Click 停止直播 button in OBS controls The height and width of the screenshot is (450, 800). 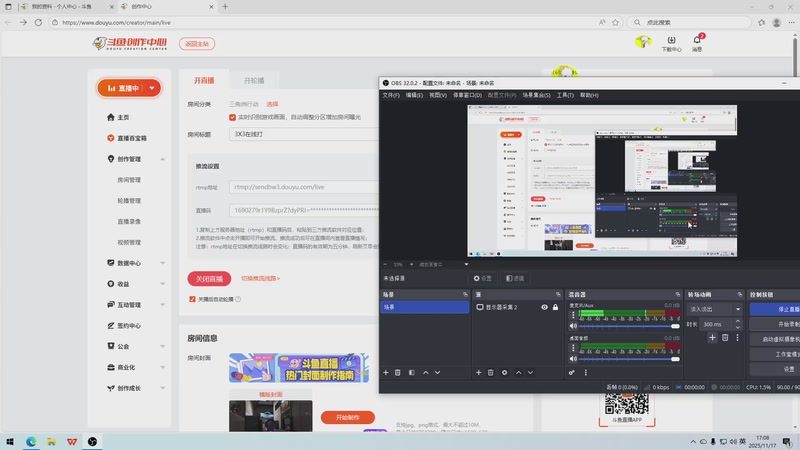[x=775, y=309]
